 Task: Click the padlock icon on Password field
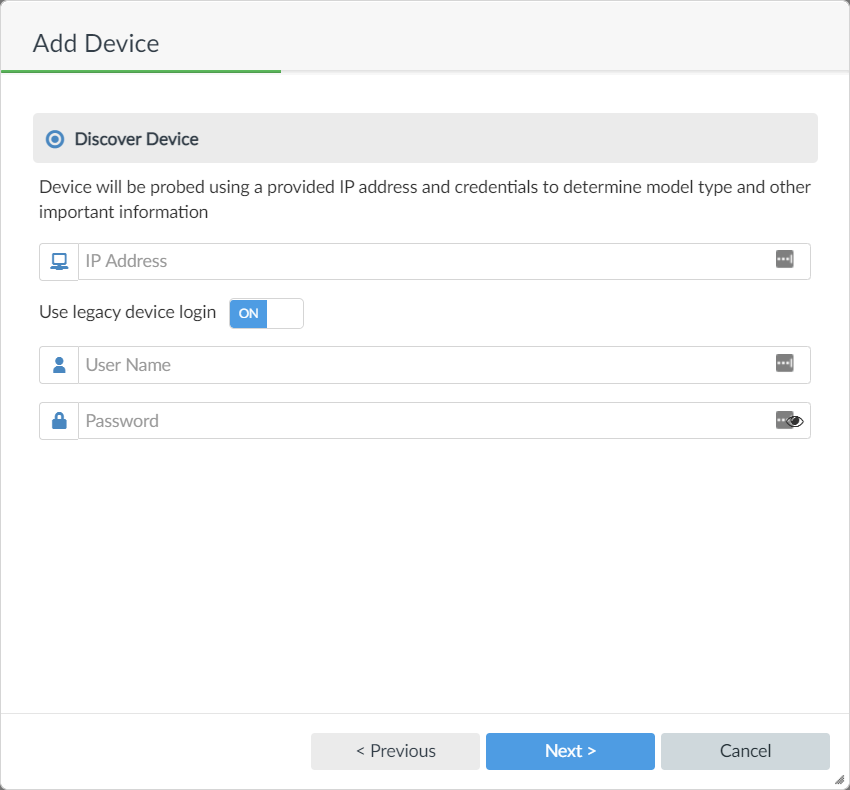point(57,420)
